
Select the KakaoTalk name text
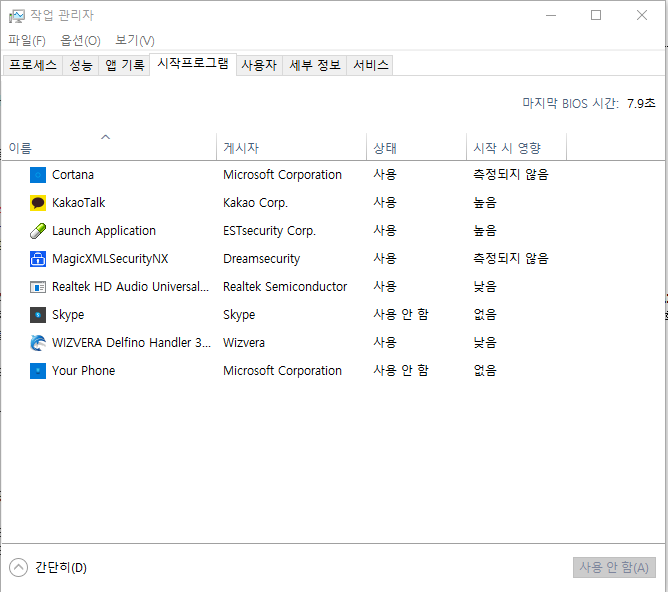click(x=79, y=203)
